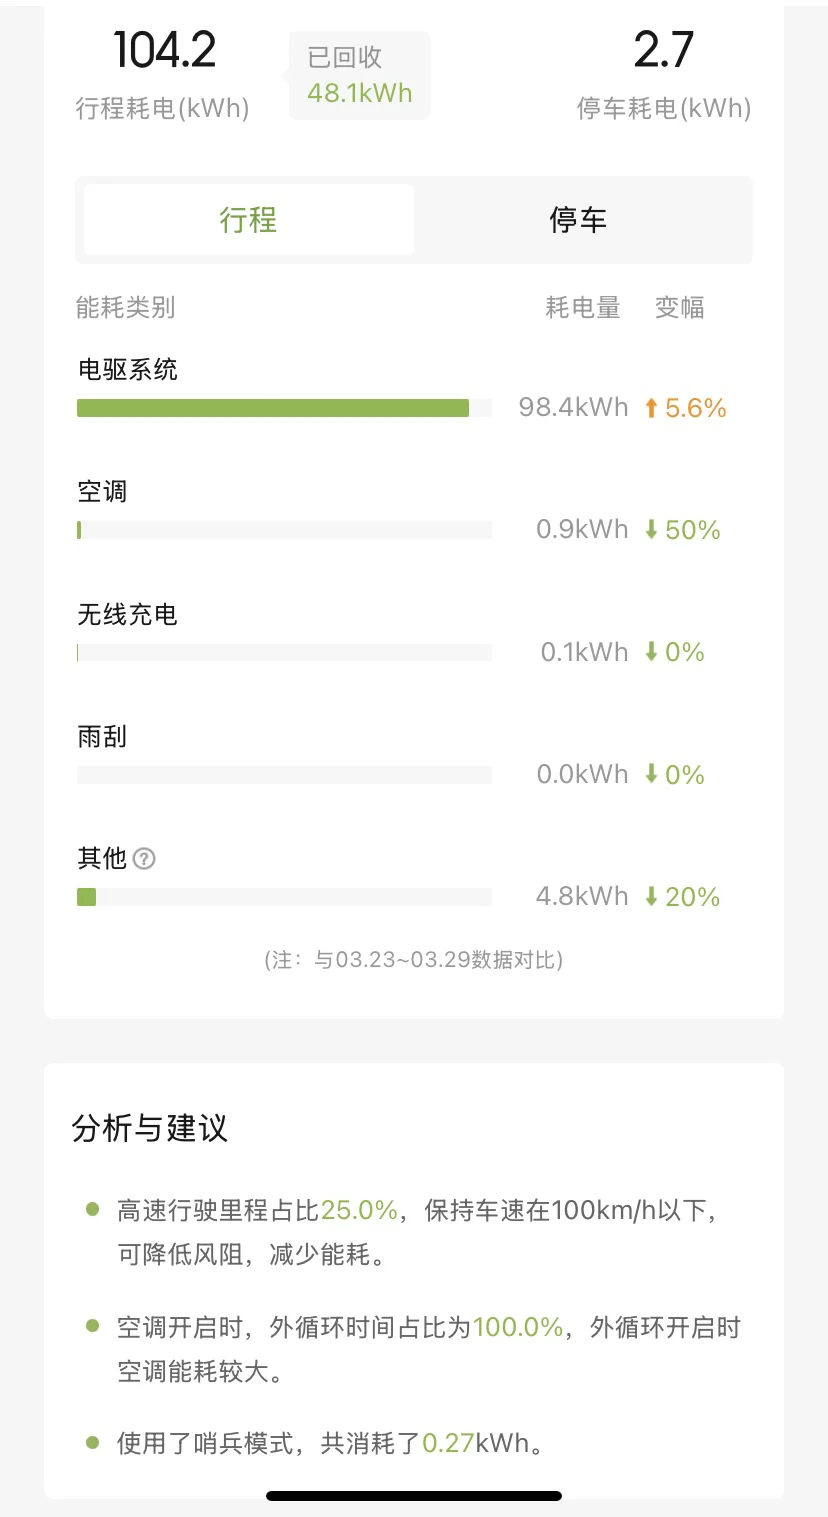Tap the 104.2 行程耗电 value
This screenshot has height=1517, width=828.
[x=165, y=51]
